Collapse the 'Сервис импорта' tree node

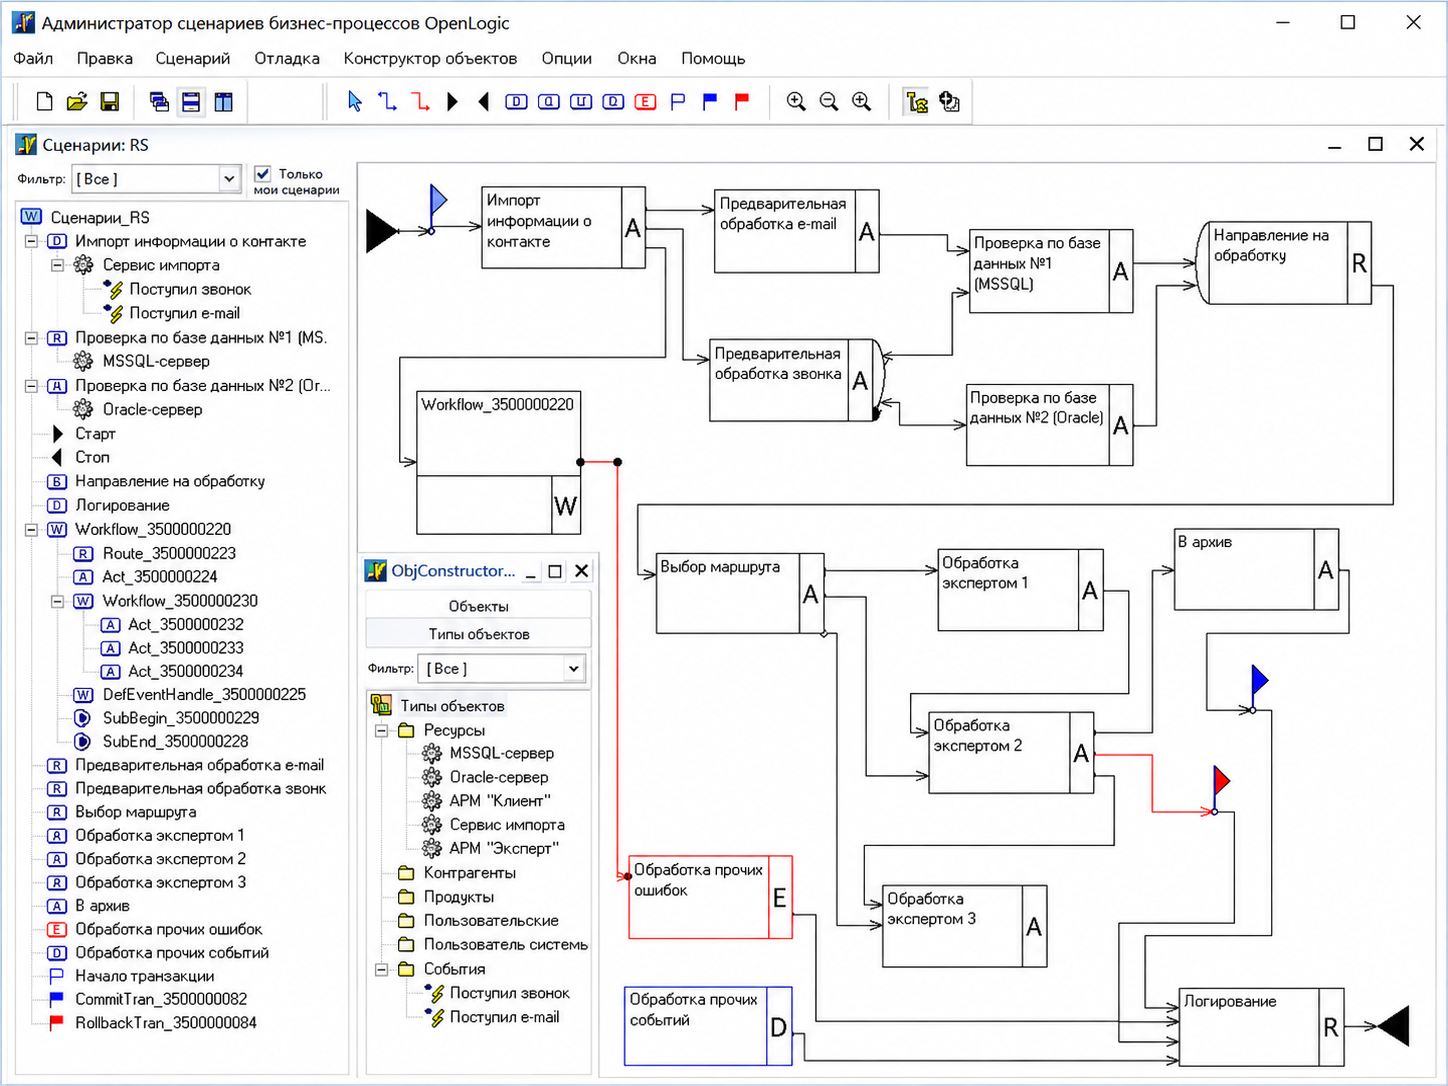(x=57, y=265)
